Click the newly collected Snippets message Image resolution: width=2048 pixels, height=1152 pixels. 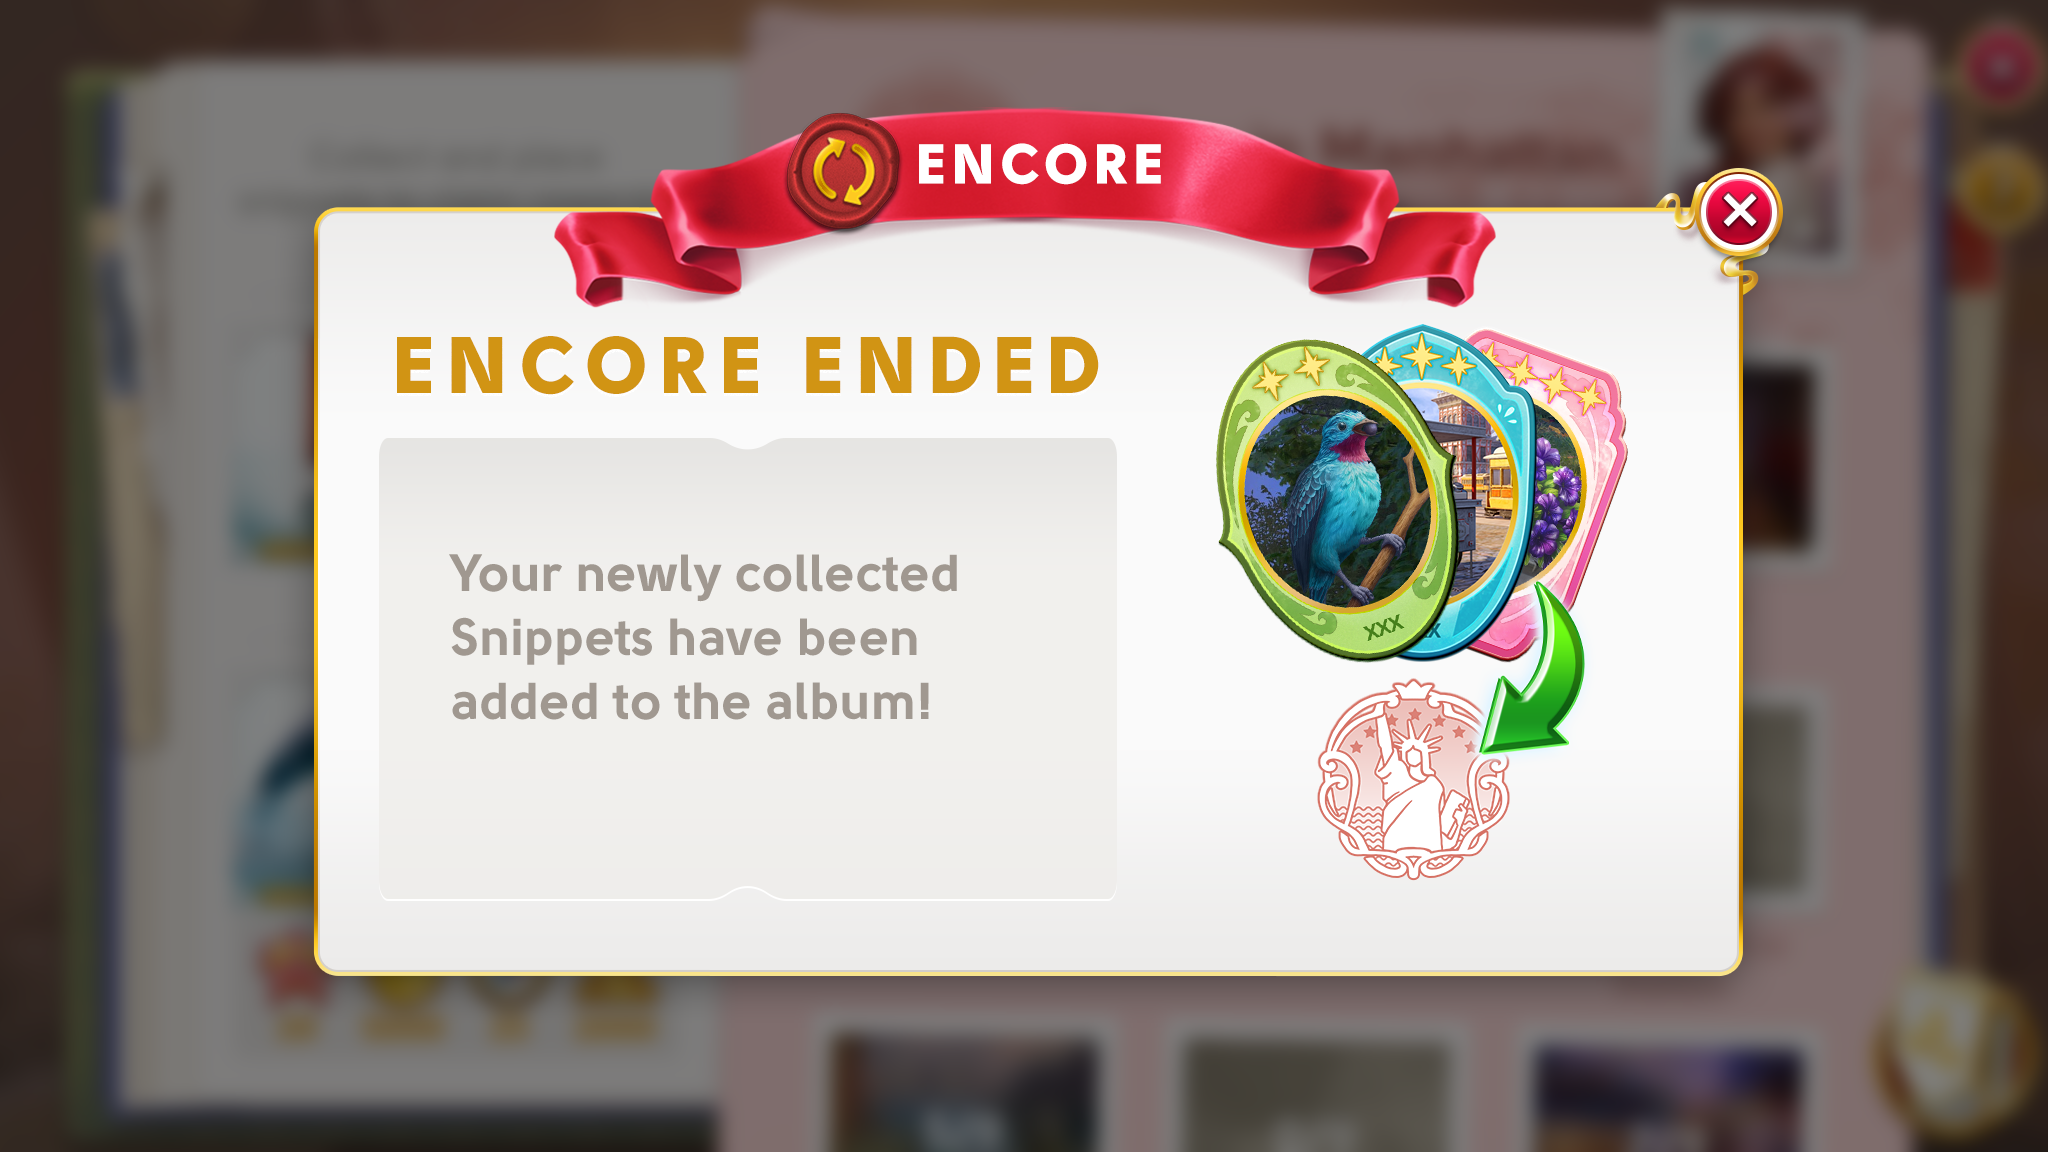click(x=704, y=637)
